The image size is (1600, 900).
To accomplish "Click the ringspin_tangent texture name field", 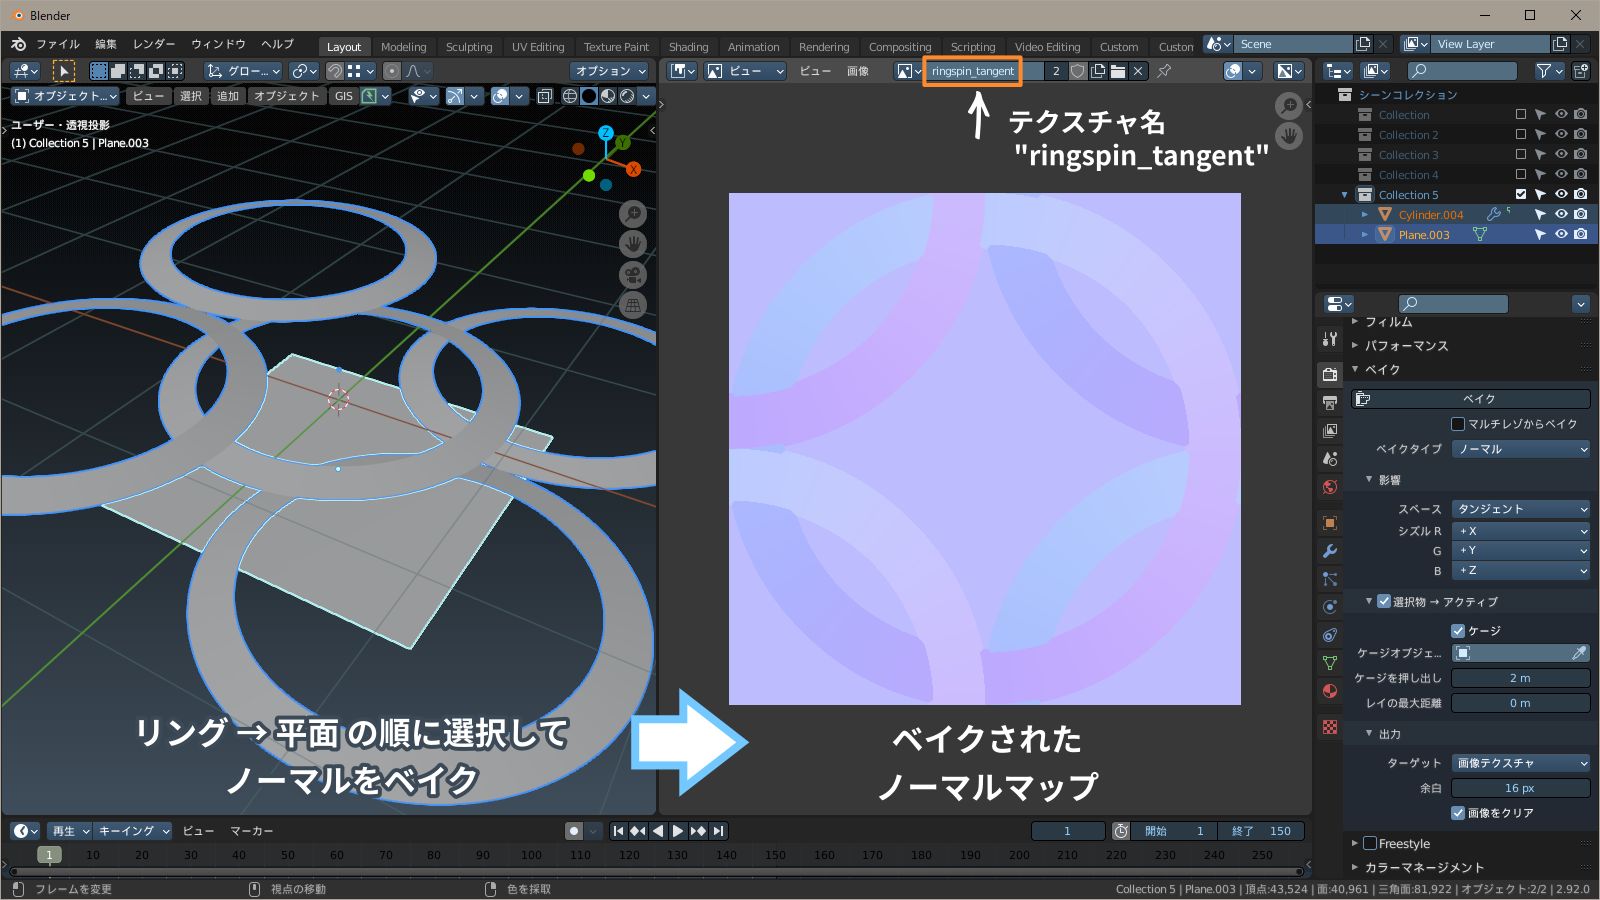I will 971,71.
